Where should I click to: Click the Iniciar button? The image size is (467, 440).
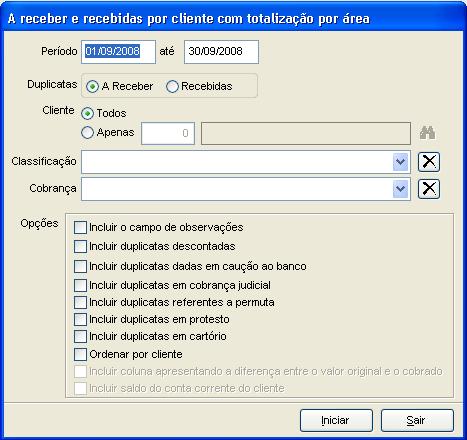336,420
